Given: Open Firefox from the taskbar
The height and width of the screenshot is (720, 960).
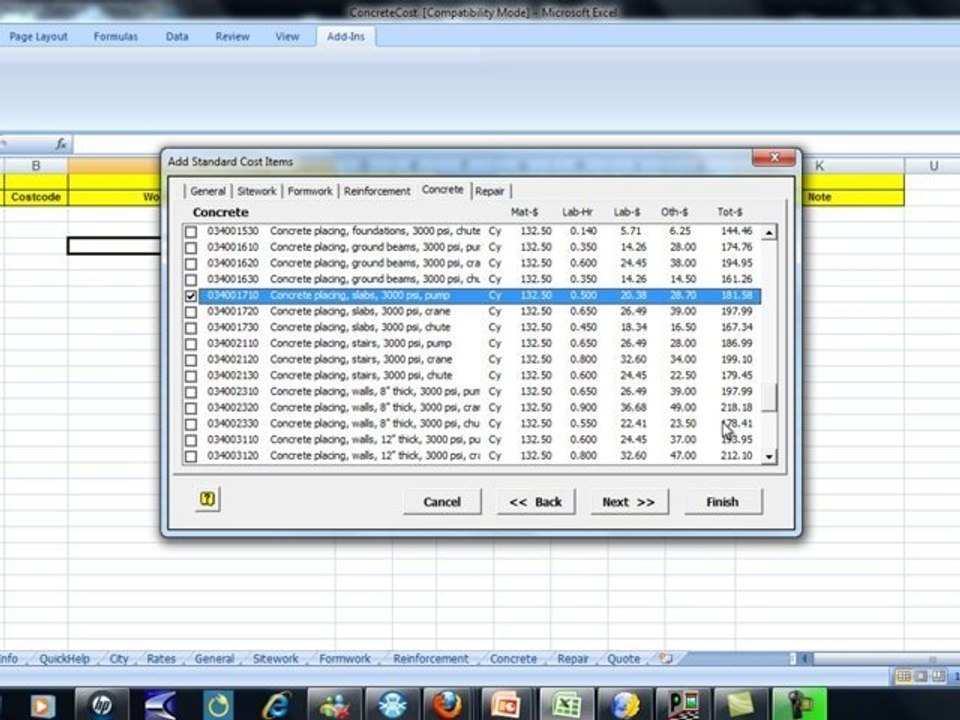Looking at the screenshot, I should 448,705.
